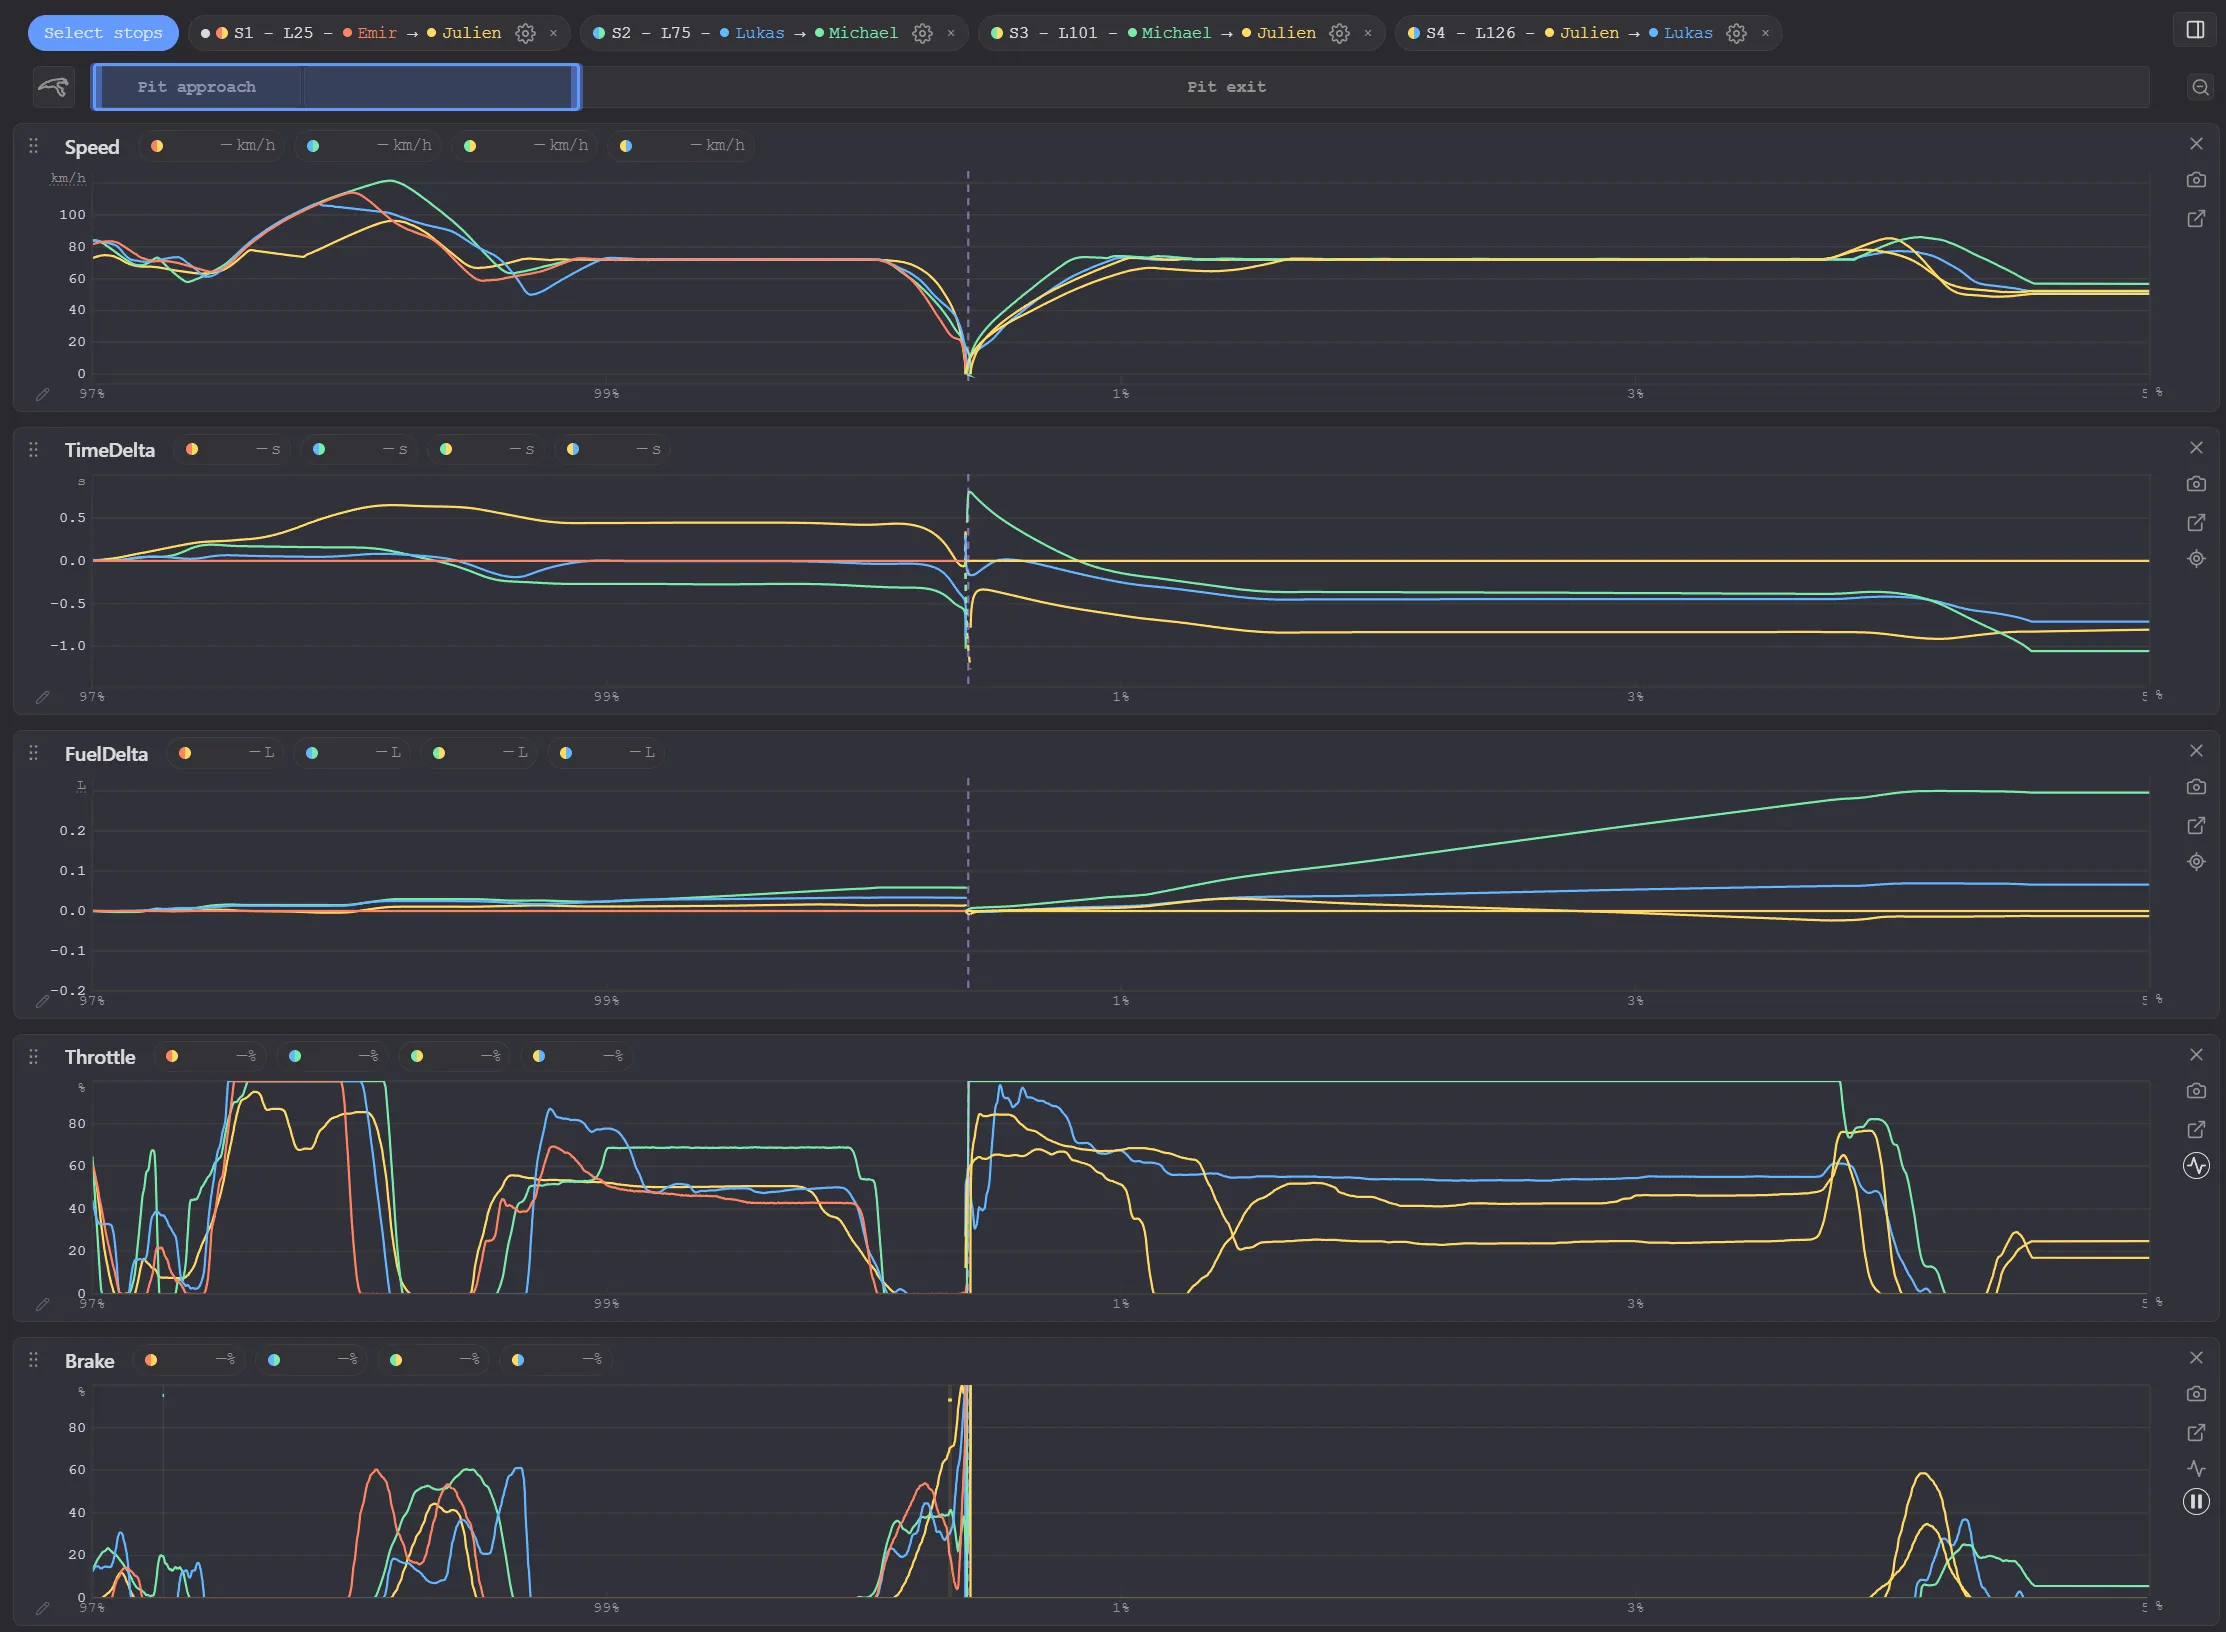
Task: Capture a snapshot of the TimeDelta chart
Action: tap(2196, 484)
